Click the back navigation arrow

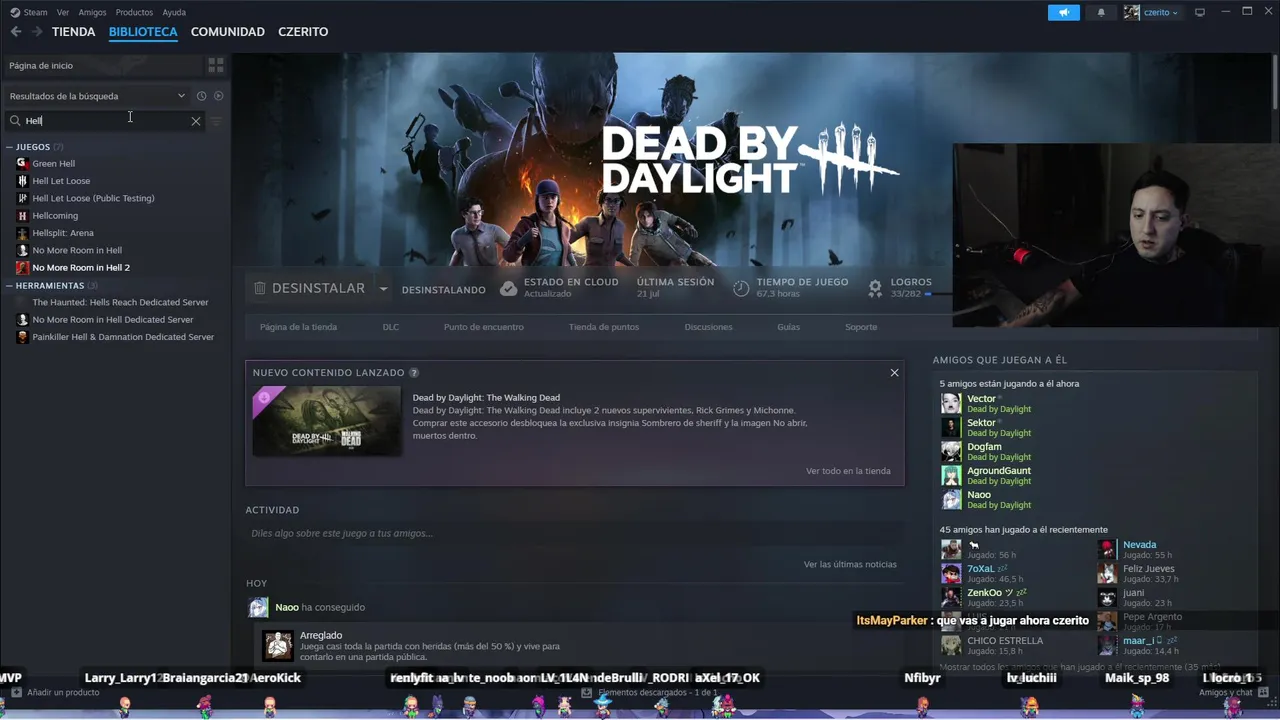[x=16, y=32]
